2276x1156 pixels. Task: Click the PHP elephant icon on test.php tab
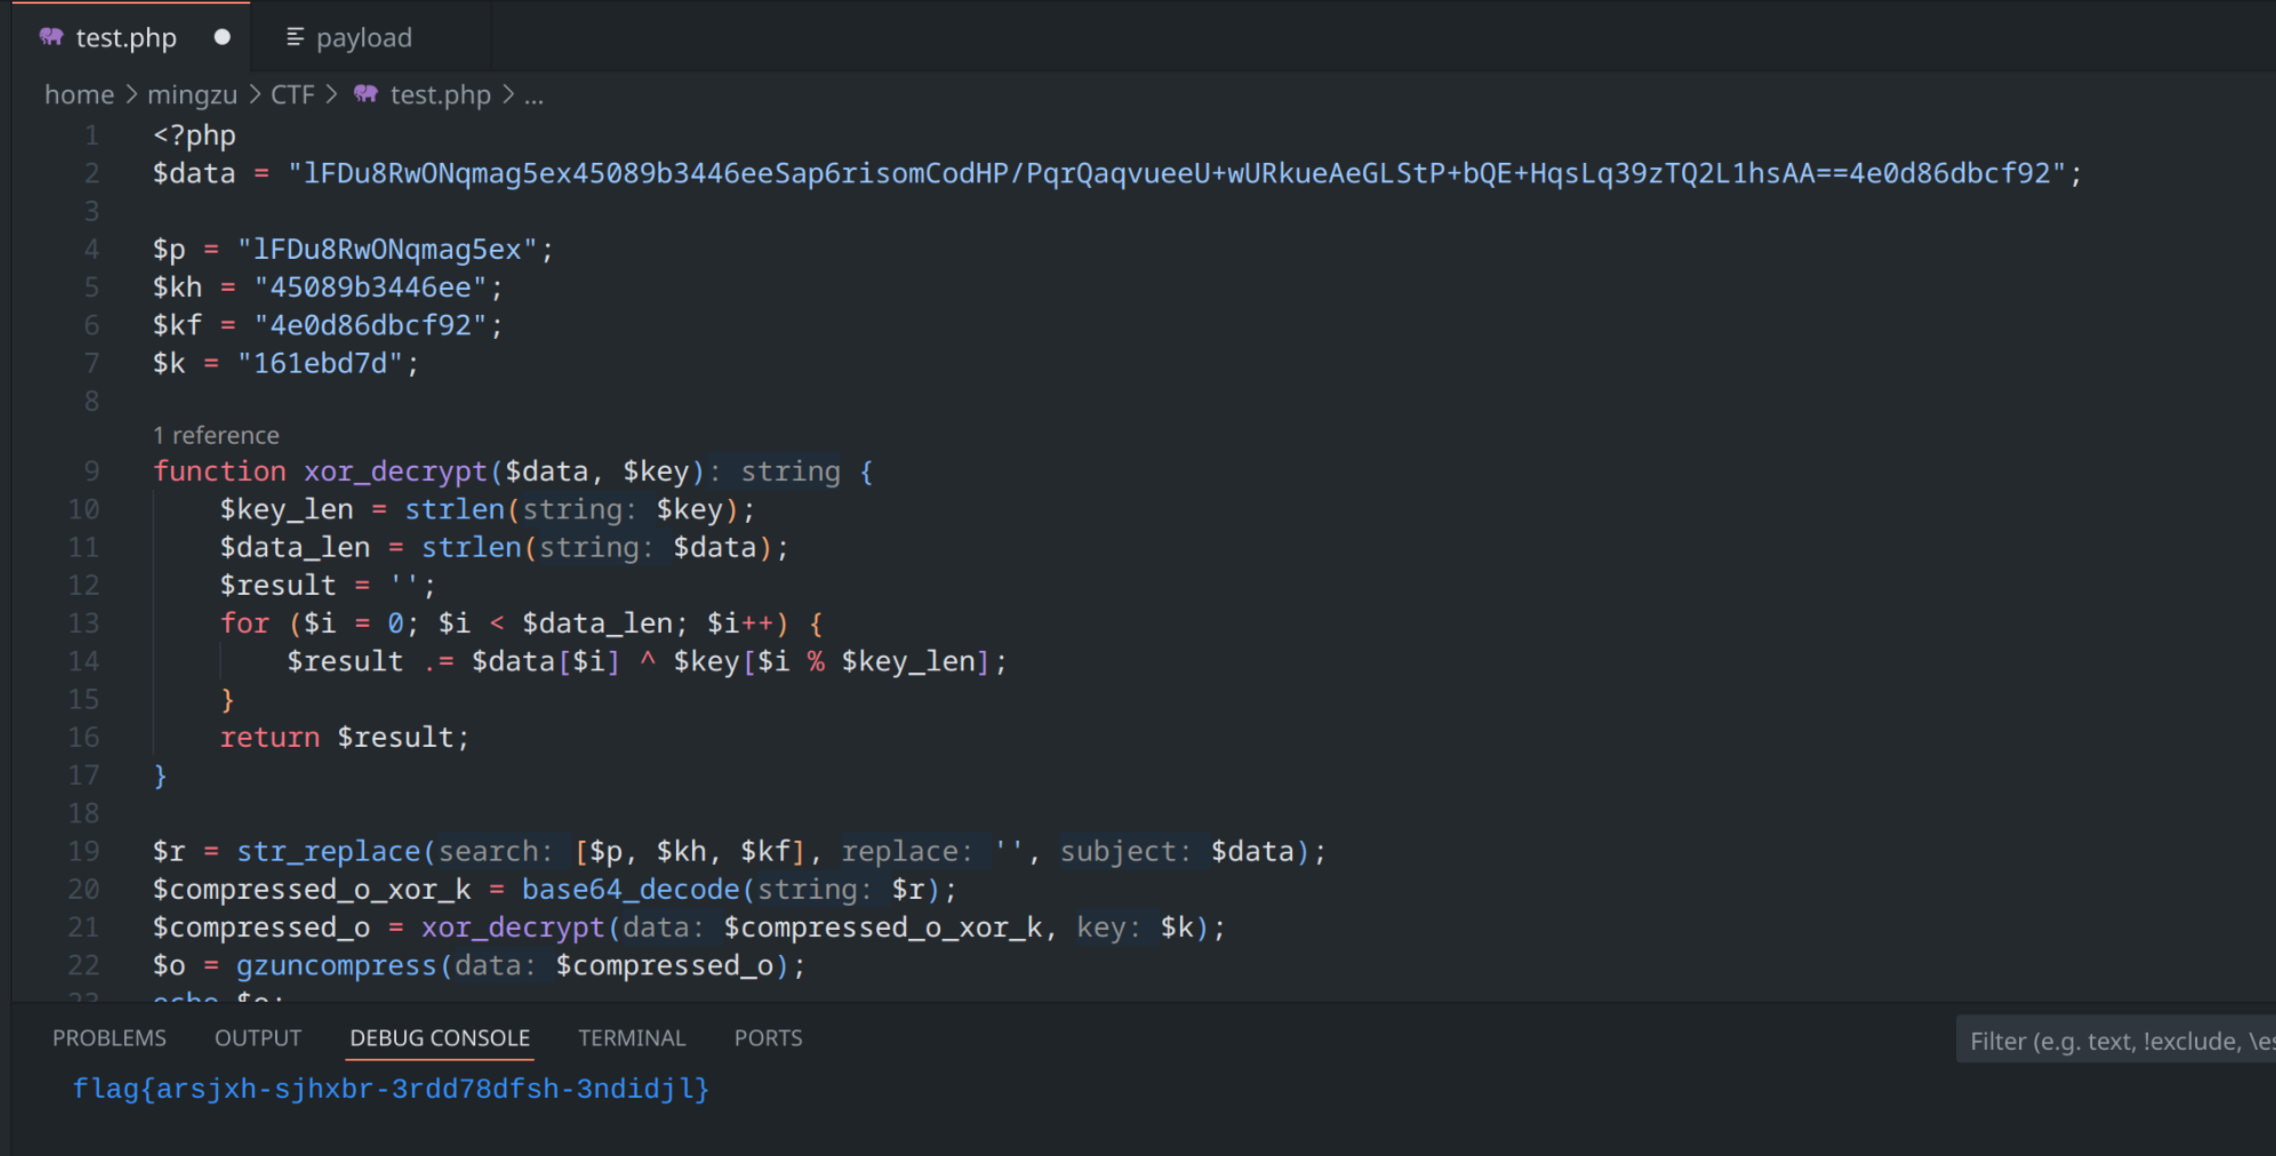51,37
